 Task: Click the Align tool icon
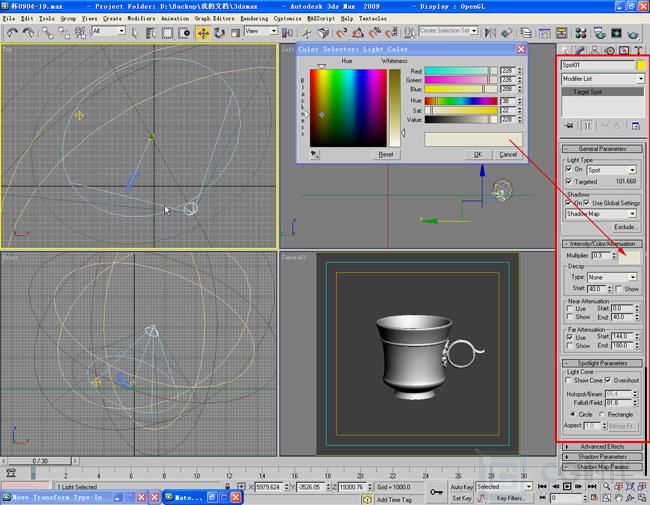click(x=506, y=33)
